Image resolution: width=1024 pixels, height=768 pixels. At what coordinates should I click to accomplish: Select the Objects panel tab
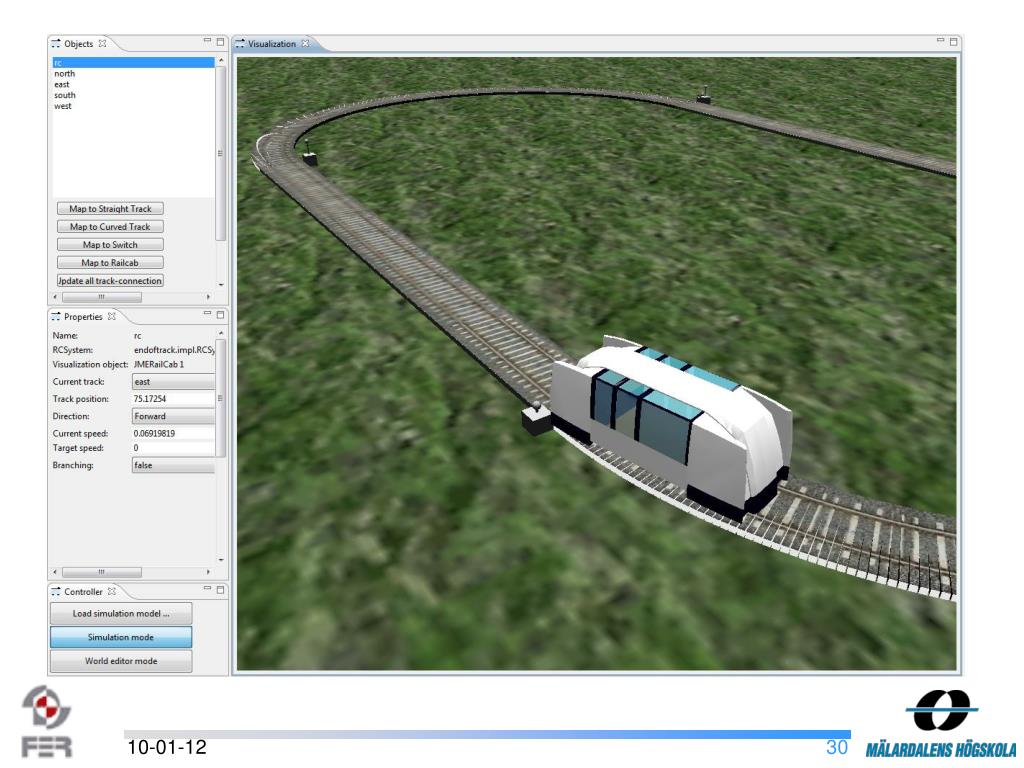[x=78, y=44]
